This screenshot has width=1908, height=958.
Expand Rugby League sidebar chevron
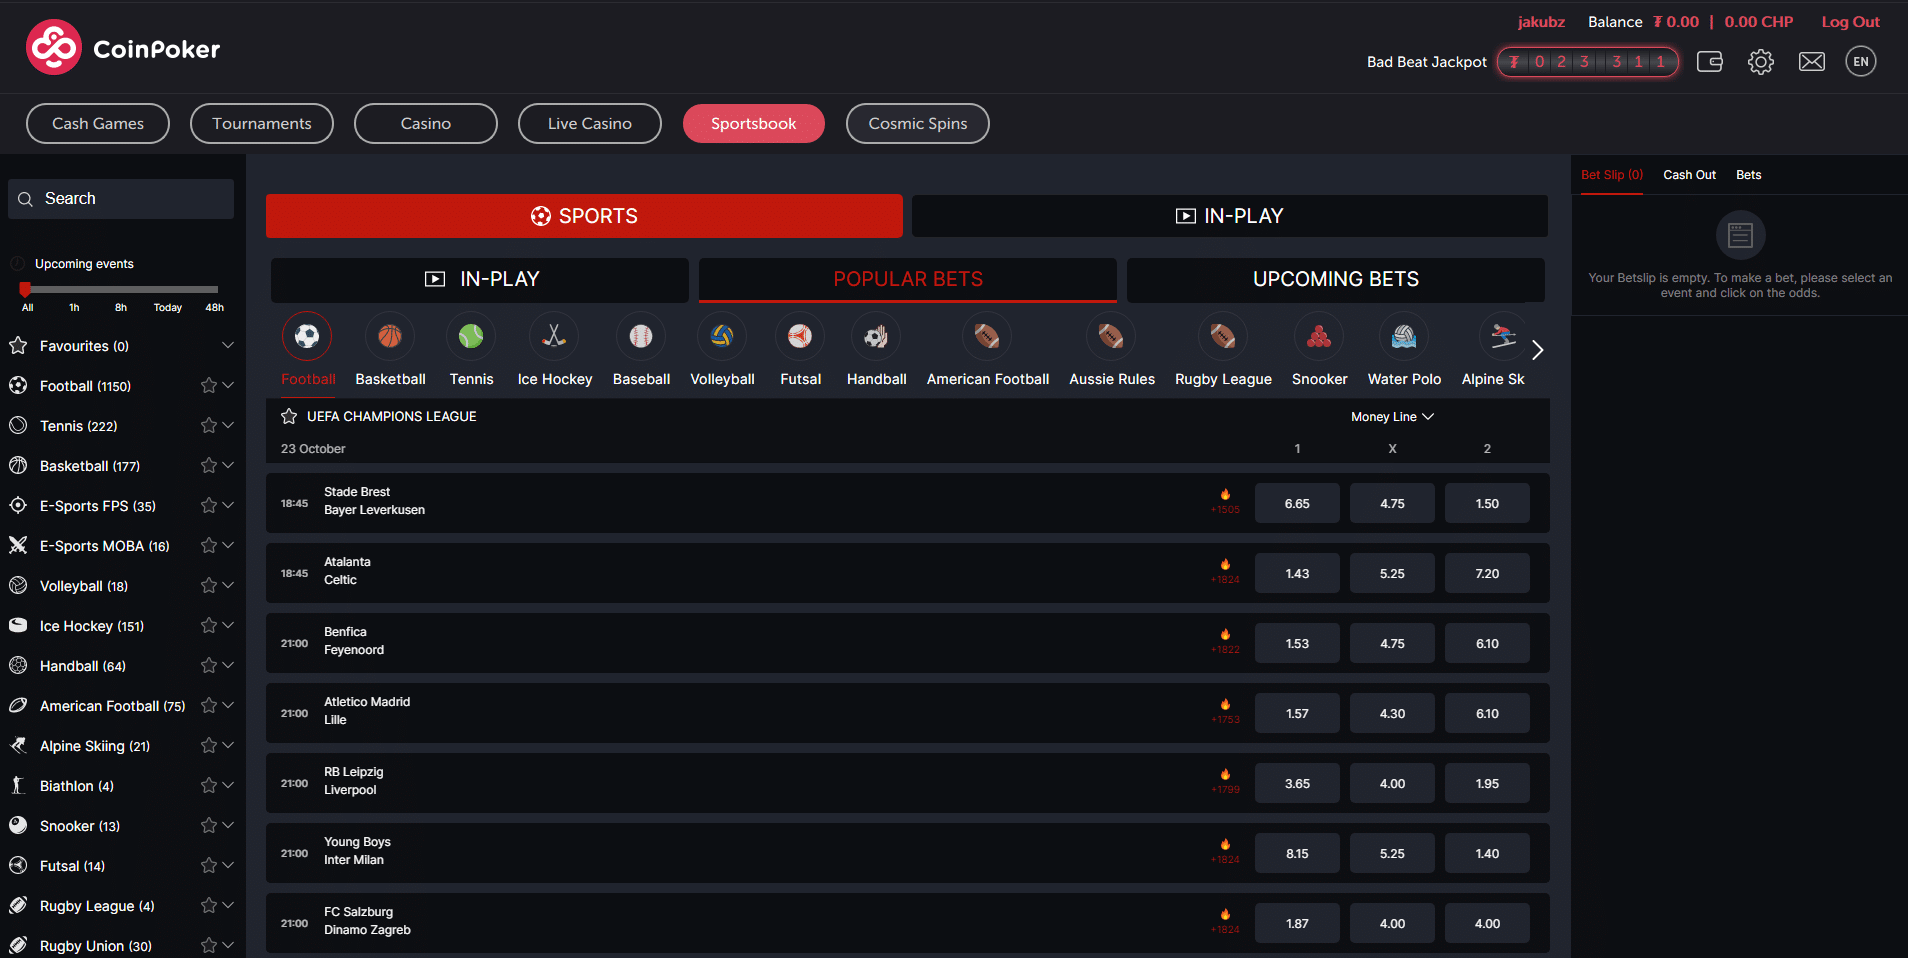pyautogui.click(x=228, y=905)
